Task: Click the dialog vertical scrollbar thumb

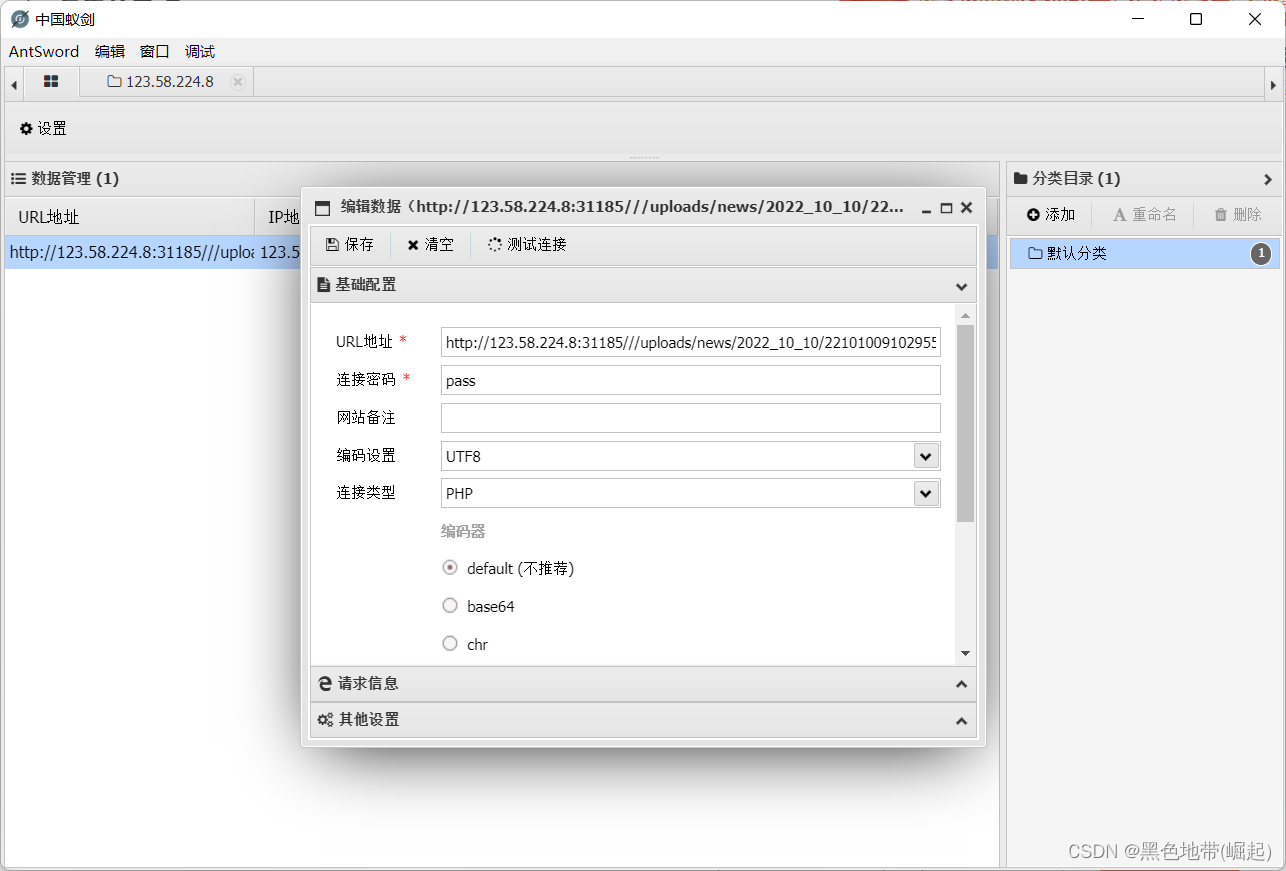Action: [x=965, y=423]
